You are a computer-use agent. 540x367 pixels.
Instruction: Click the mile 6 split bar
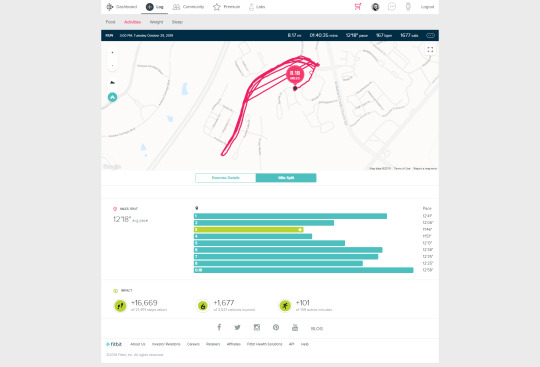click(288, 250)
